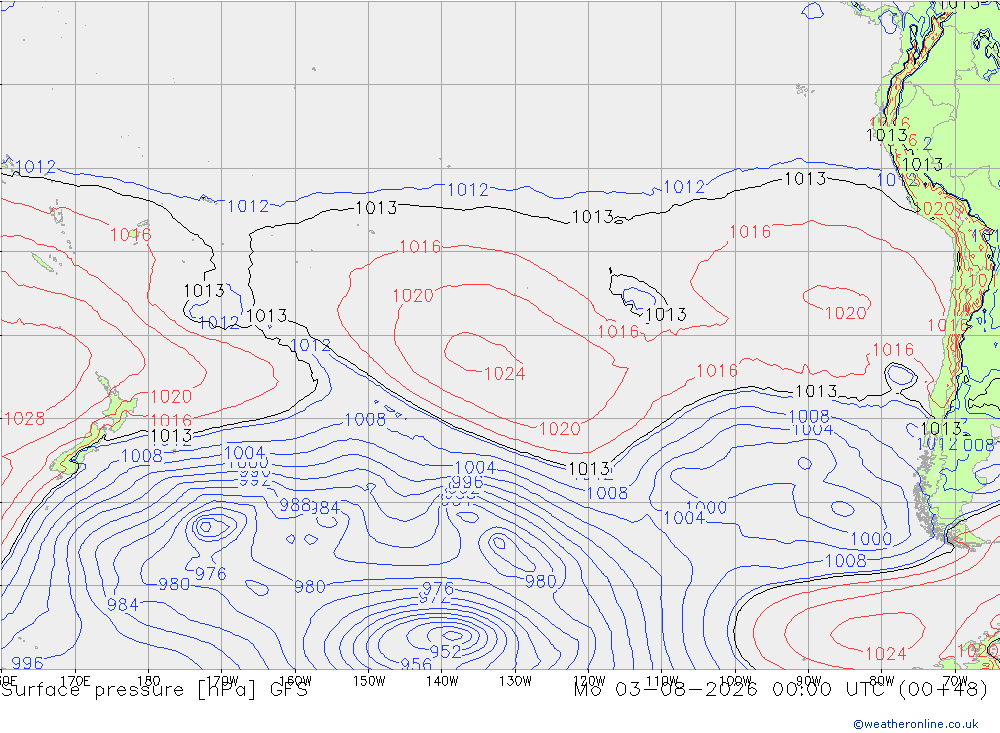Select the blue 956 isobar label
1000x733 pixels.
[416, 665]
